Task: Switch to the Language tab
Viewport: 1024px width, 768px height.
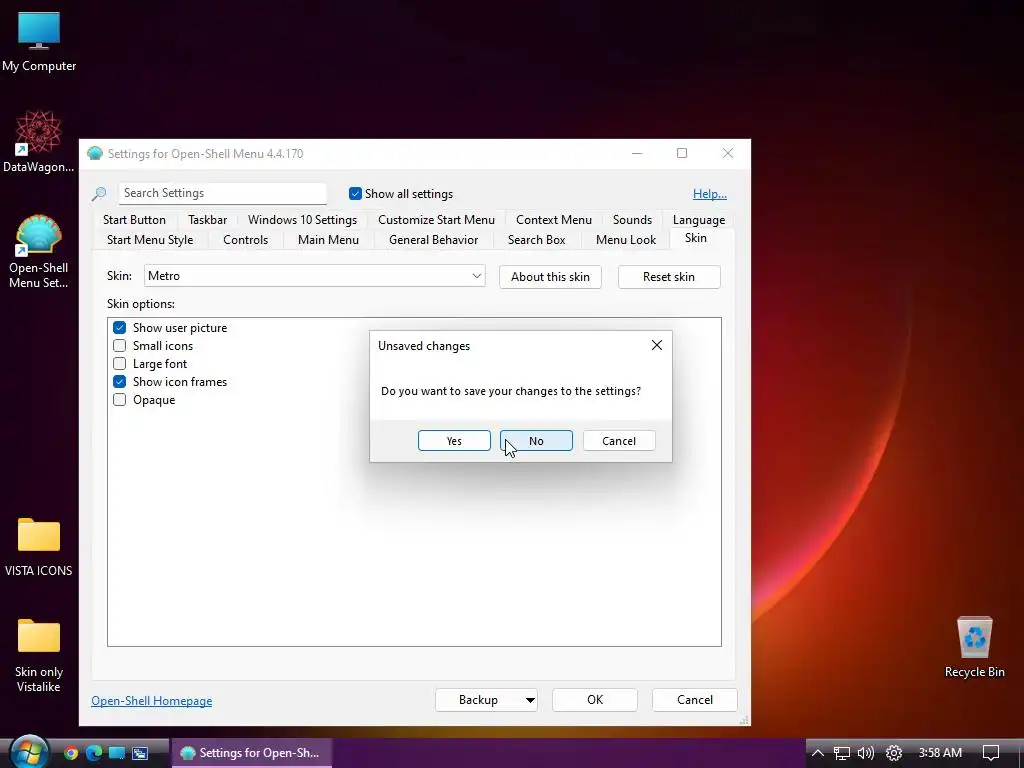Action: coord(699,219)
